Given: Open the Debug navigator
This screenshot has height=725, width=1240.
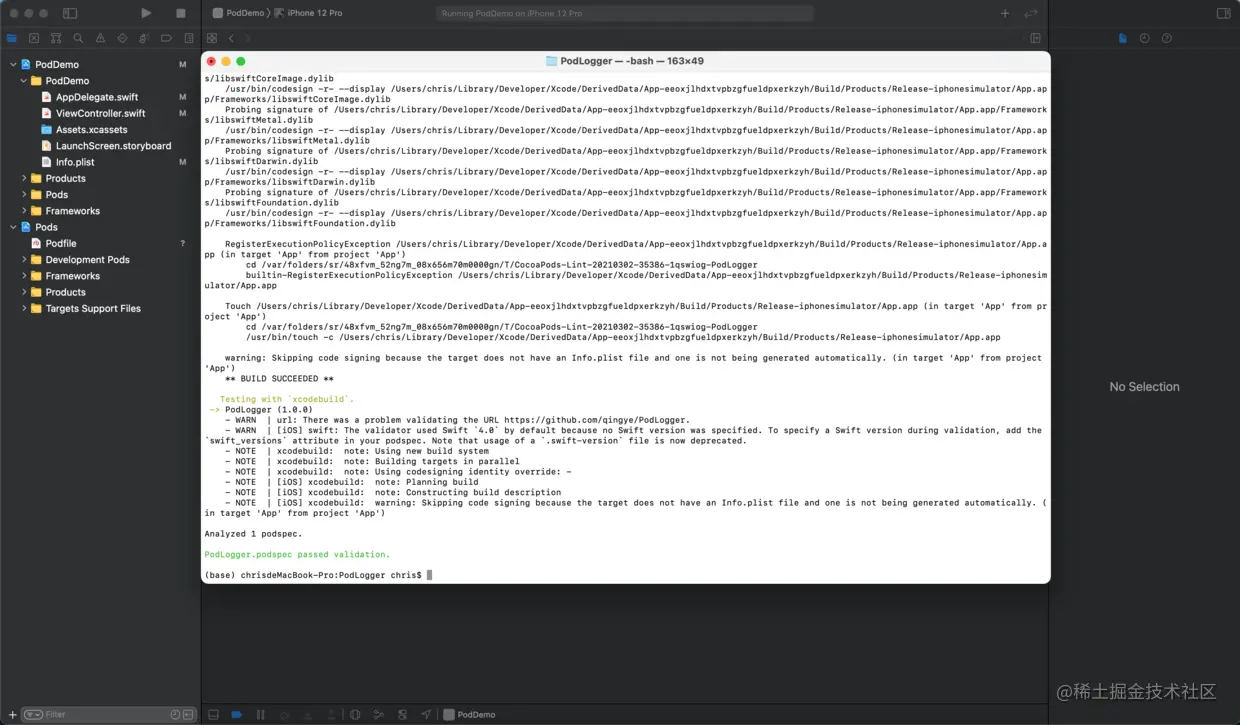Looking at the screenshot, I should pyautogui.click(x=144, y=38).
